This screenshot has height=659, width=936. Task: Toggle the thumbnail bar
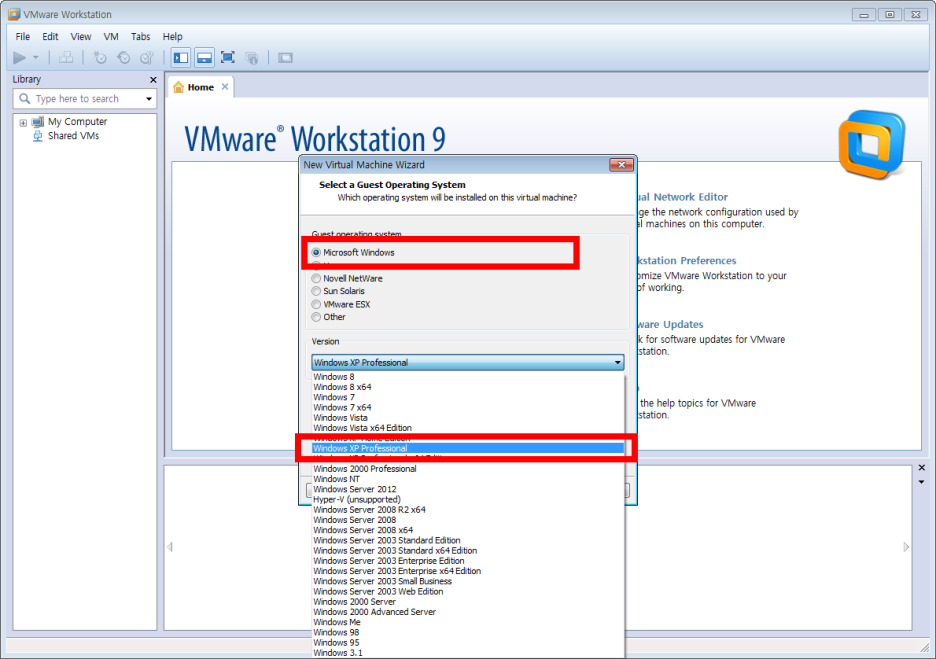coord(204,57)
